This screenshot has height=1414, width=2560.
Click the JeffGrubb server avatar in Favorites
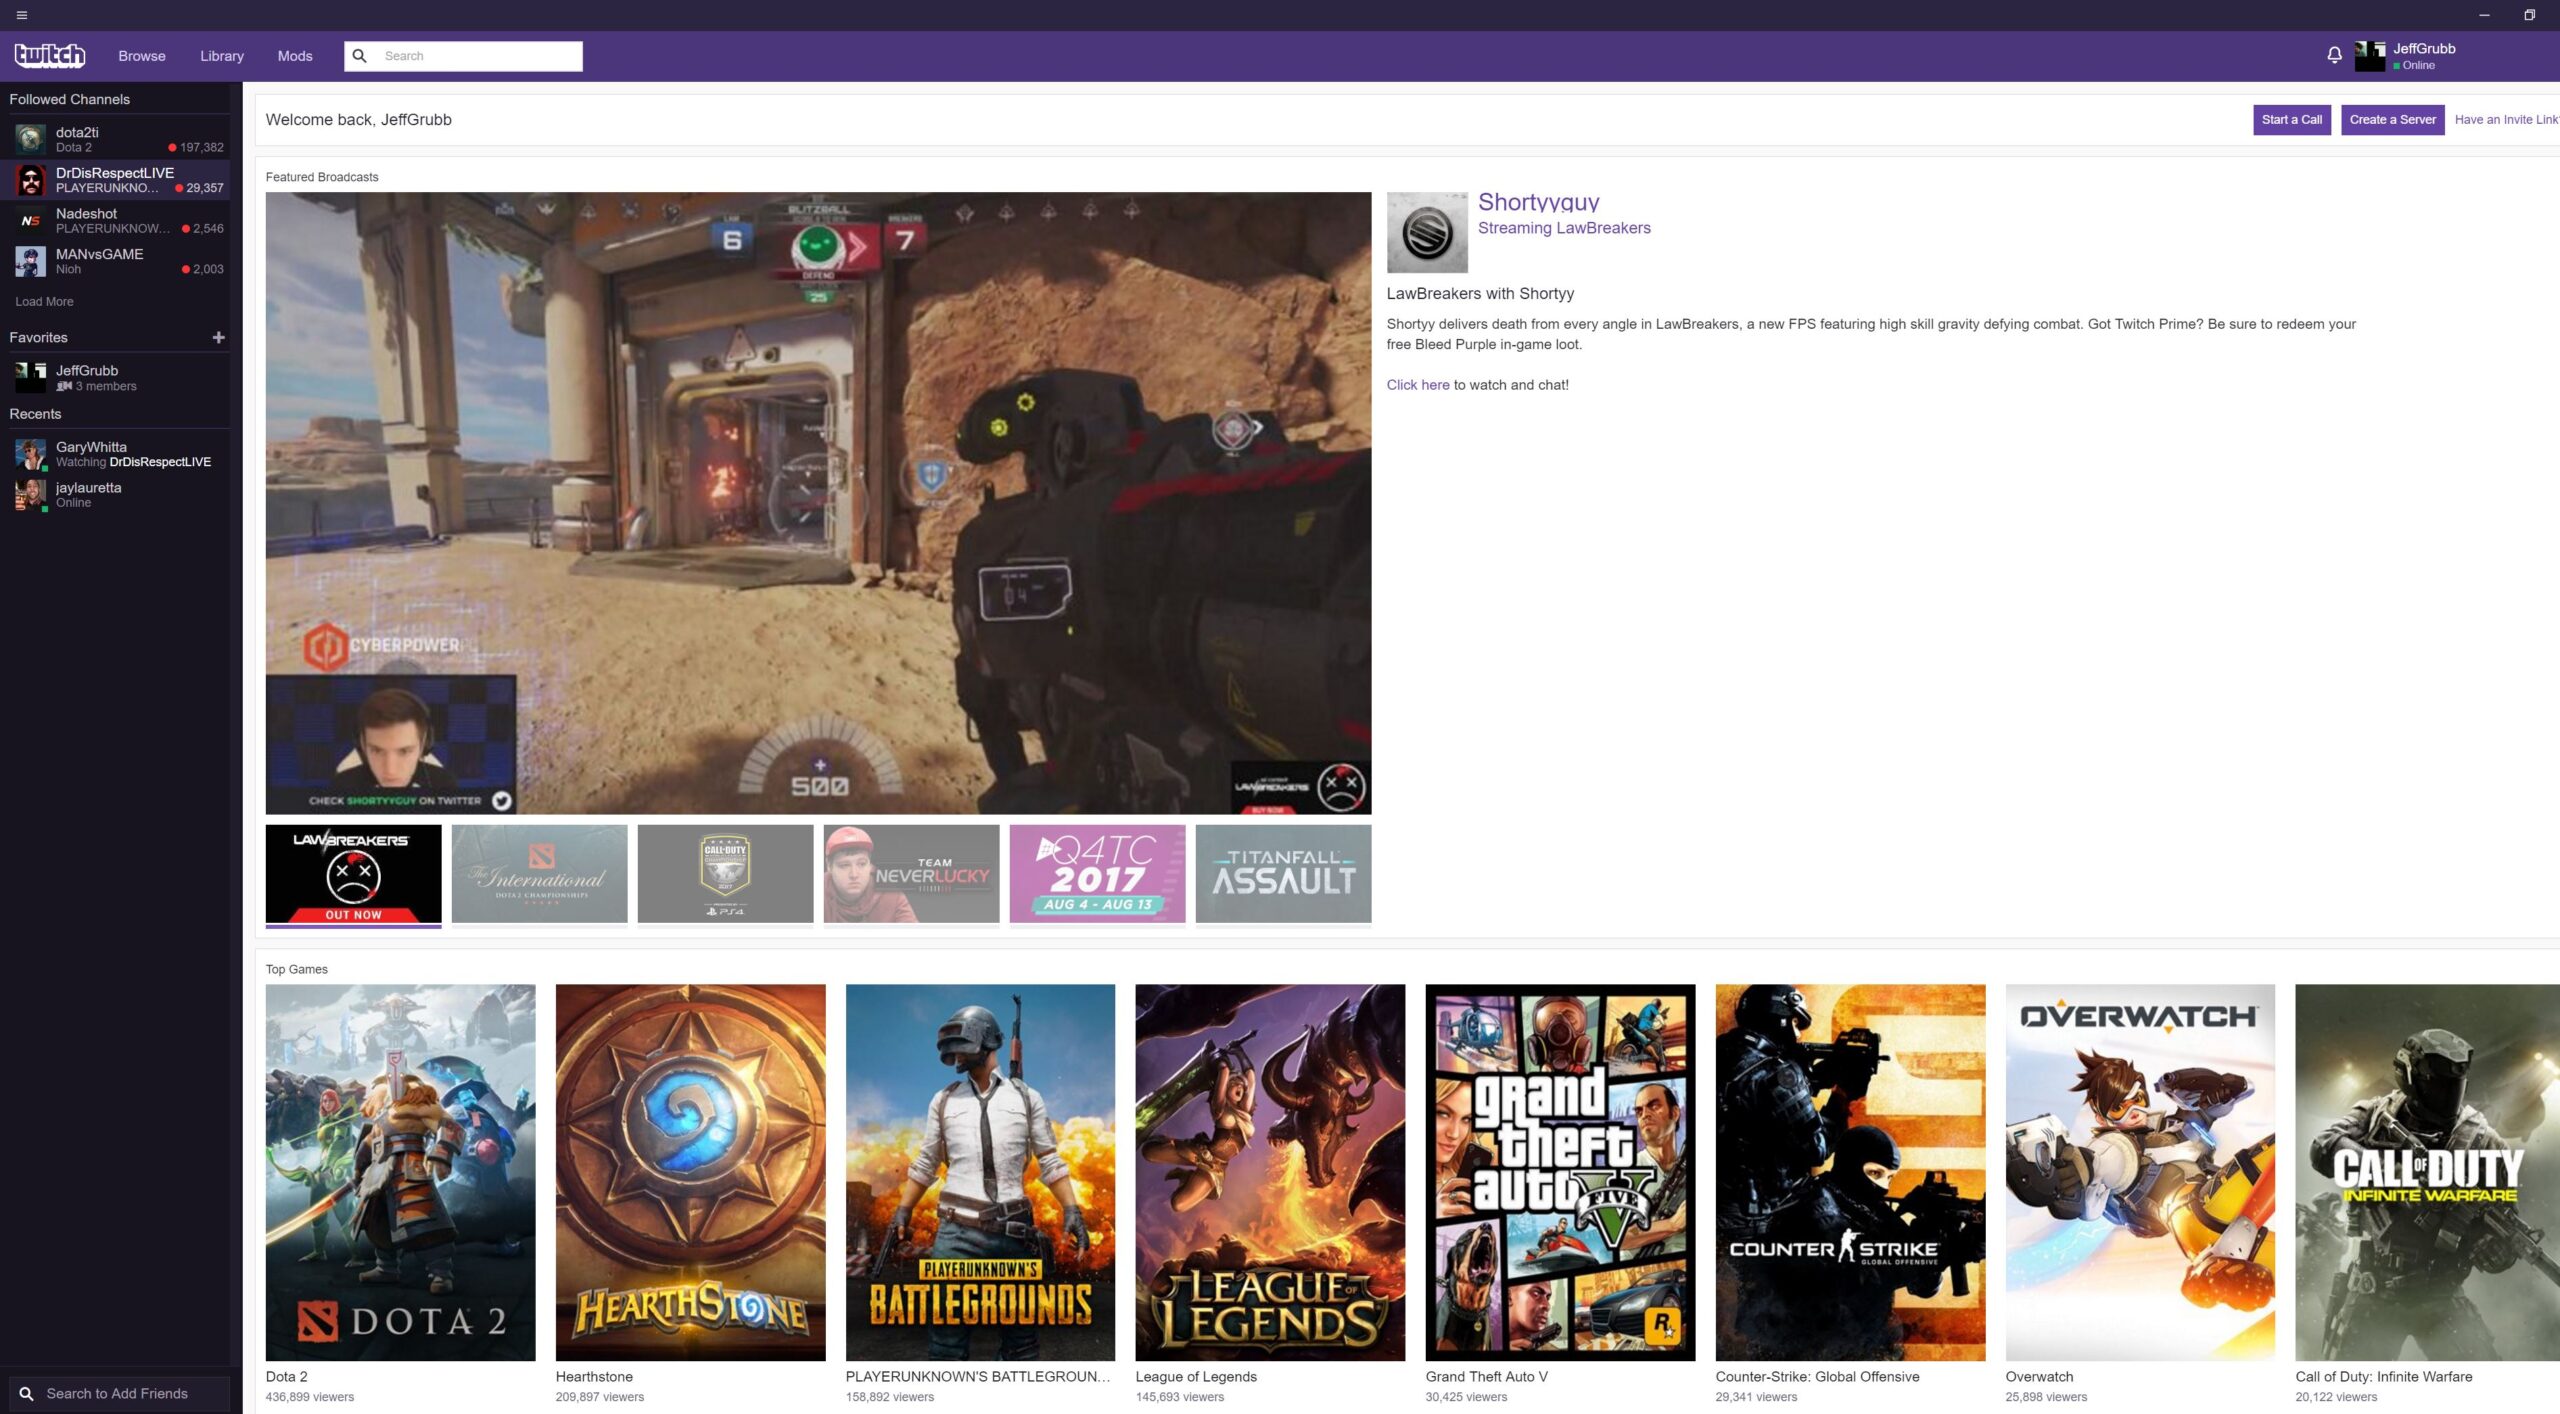pos(30,377)
